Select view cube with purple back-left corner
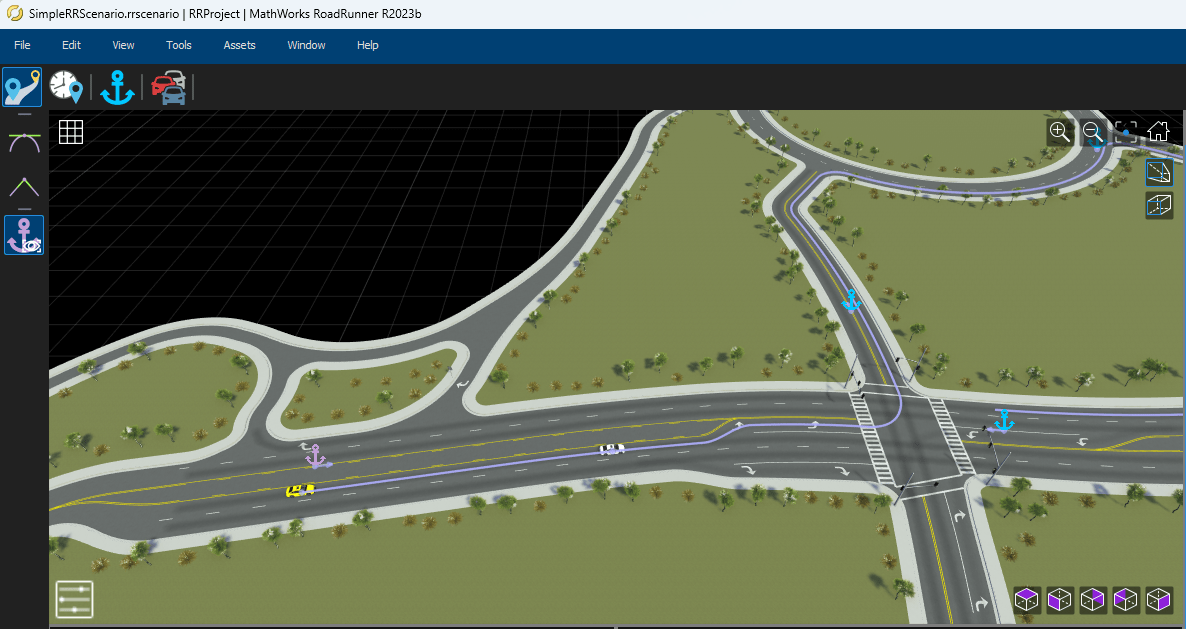 pyautogui.click(x=1126, y=600)
